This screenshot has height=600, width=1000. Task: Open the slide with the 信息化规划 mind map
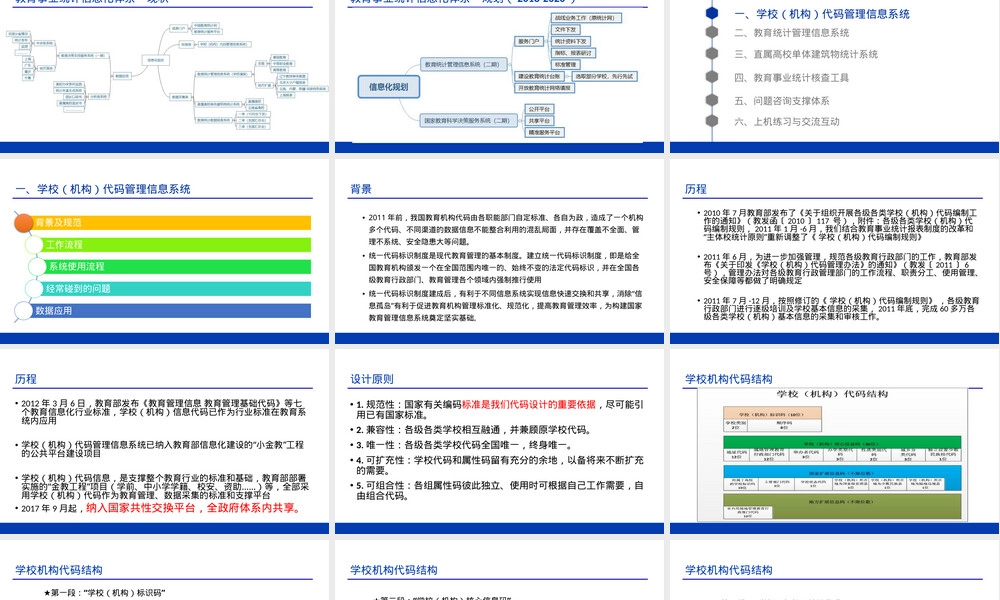499,76
